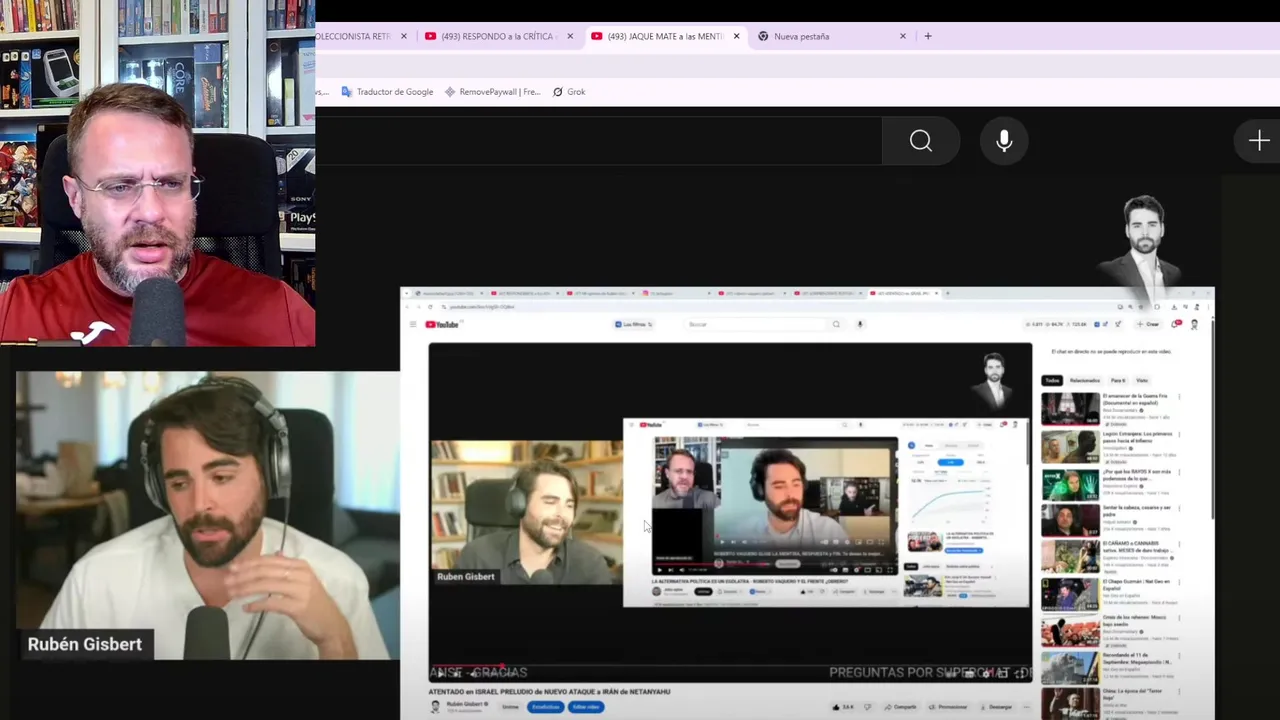Open new tab in inner browser
The width and height of the screenshot is (1280, 720).
[x=948, y=294]
